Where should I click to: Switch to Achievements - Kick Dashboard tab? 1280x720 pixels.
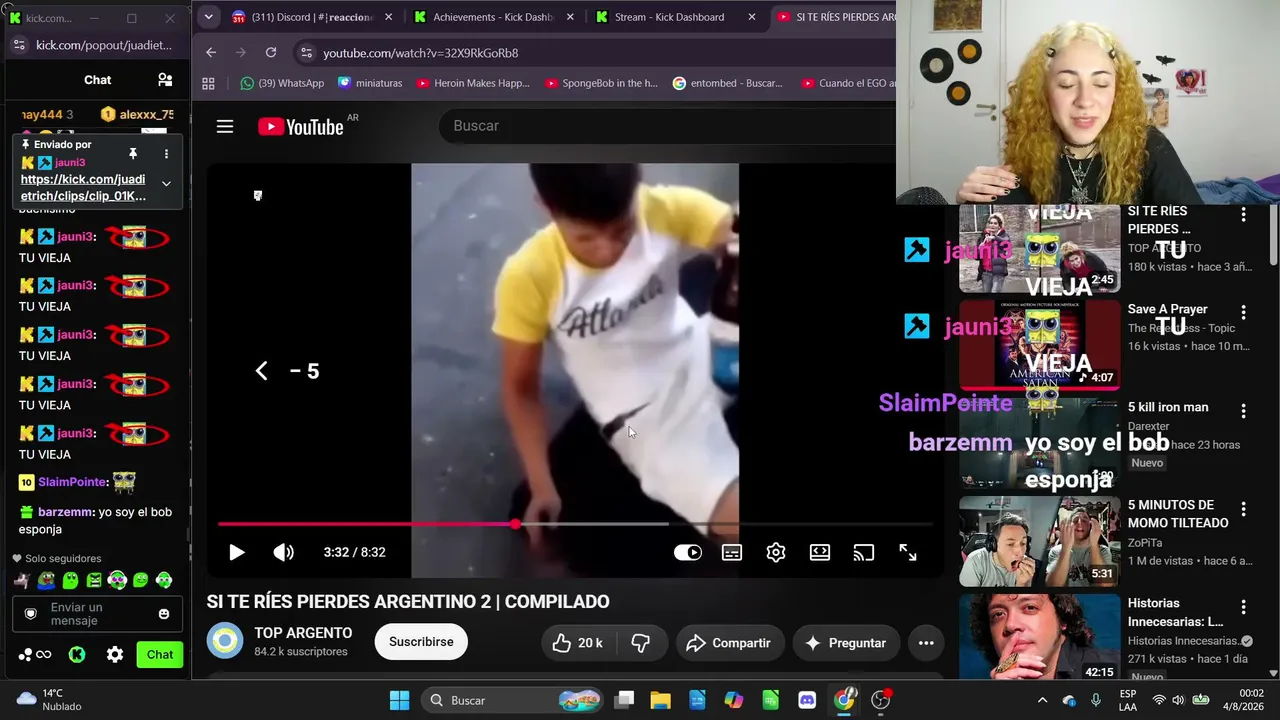[493, 17]
